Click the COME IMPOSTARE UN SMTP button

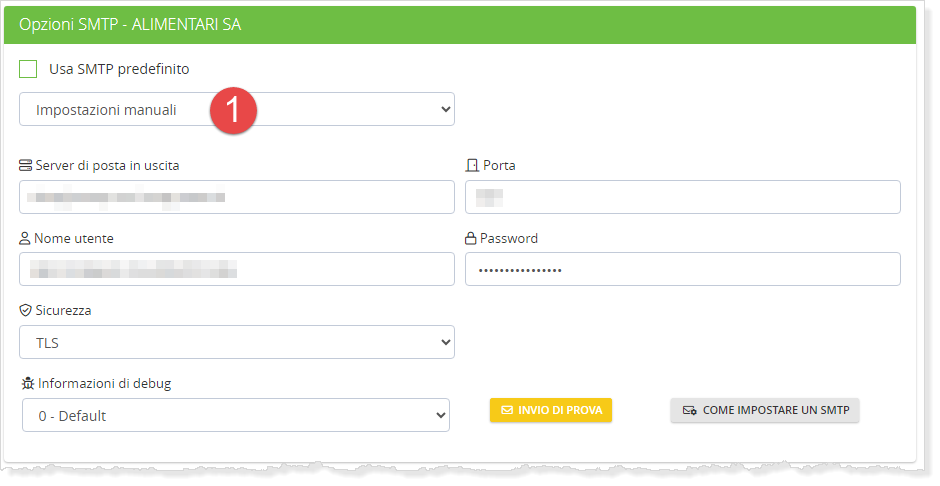pos(765,410)
